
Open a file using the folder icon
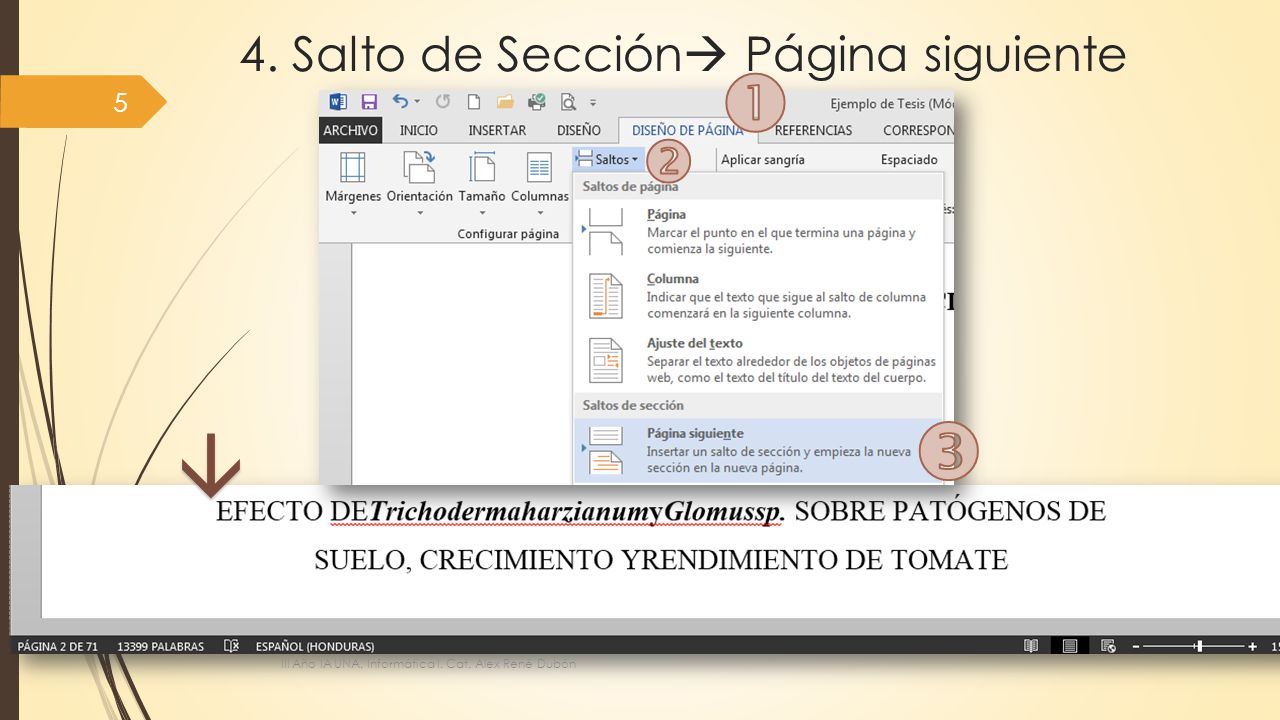(505, 102)
